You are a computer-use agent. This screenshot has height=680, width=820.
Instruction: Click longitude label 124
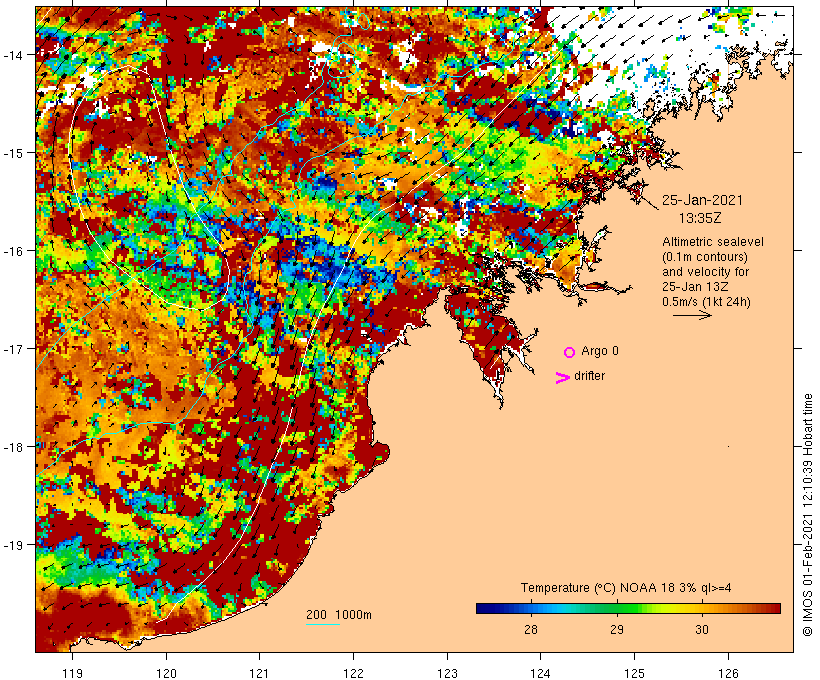point(541,673)
